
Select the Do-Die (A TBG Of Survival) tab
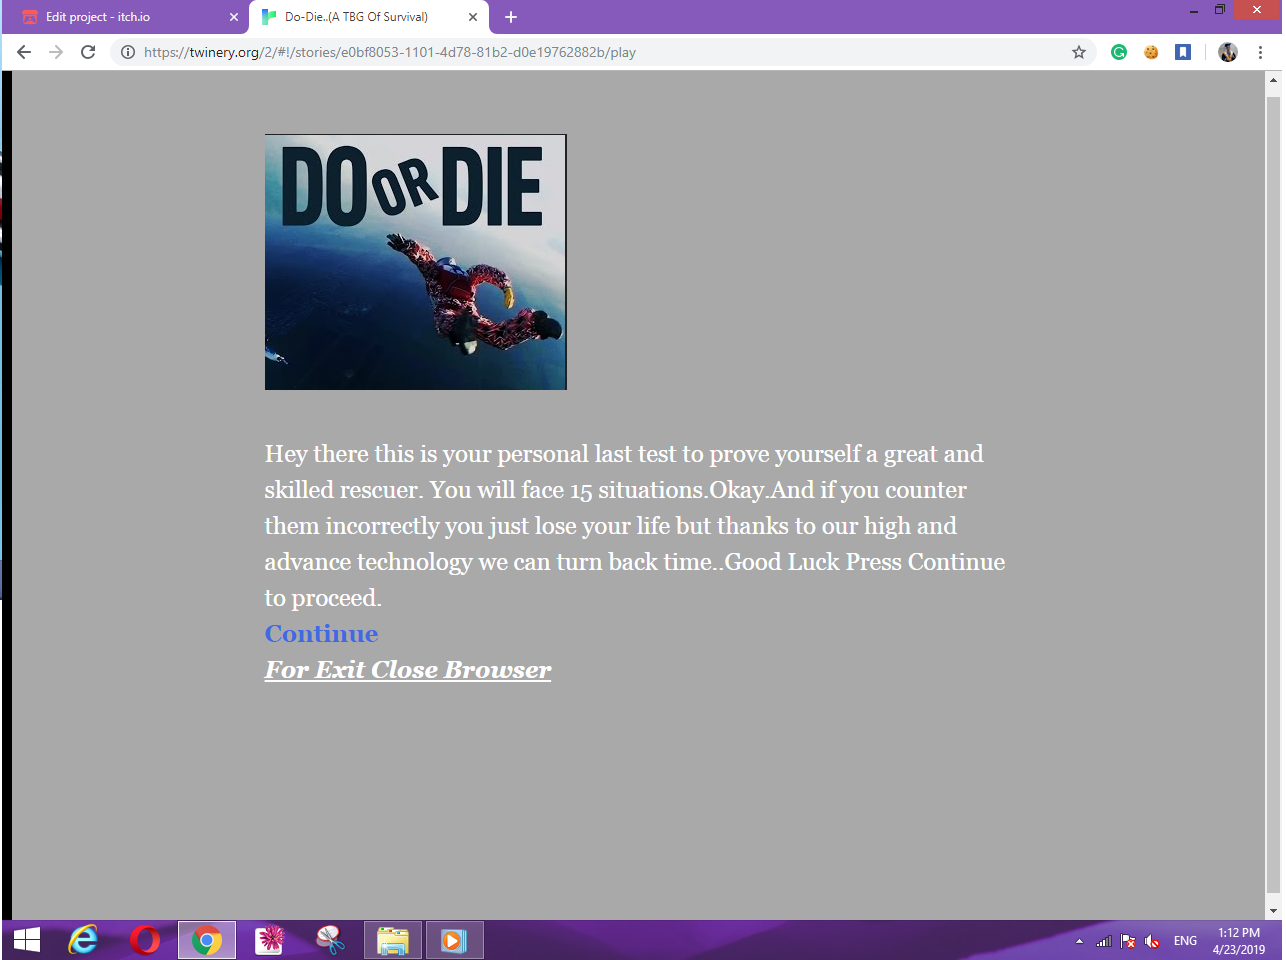tap(356, 17)
